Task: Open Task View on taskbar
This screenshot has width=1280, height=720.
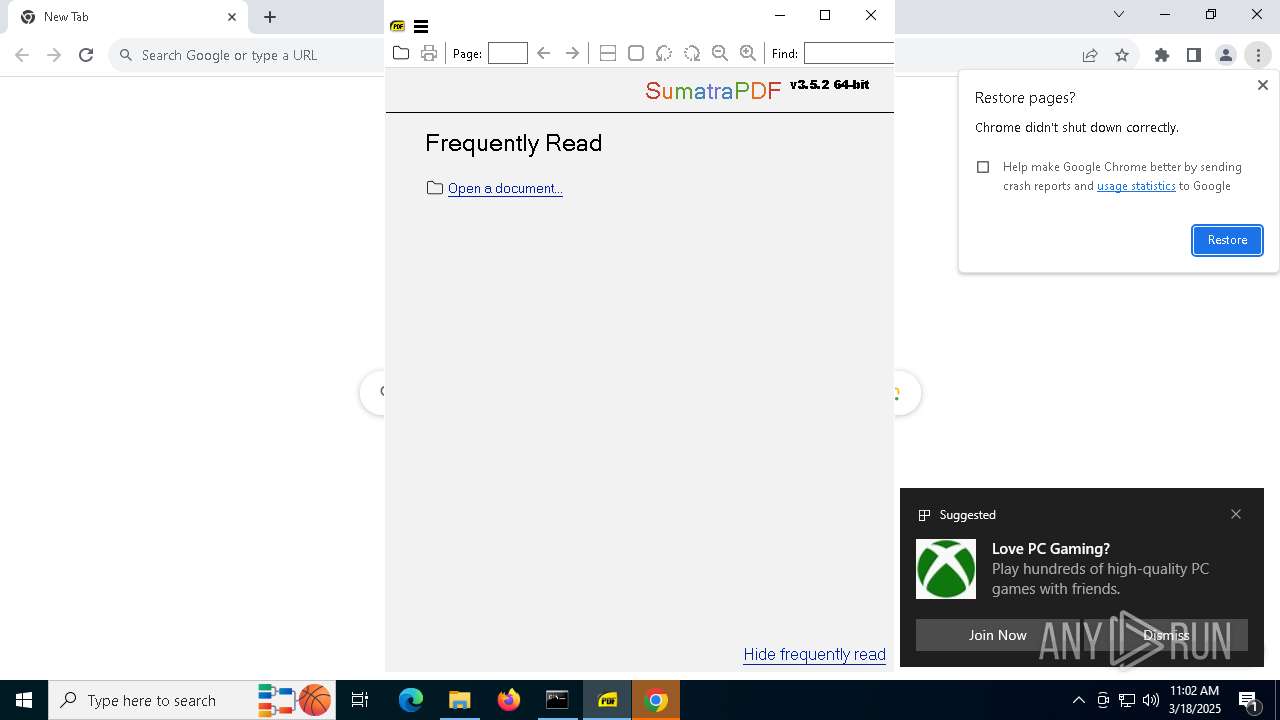Action: [360, 700]
